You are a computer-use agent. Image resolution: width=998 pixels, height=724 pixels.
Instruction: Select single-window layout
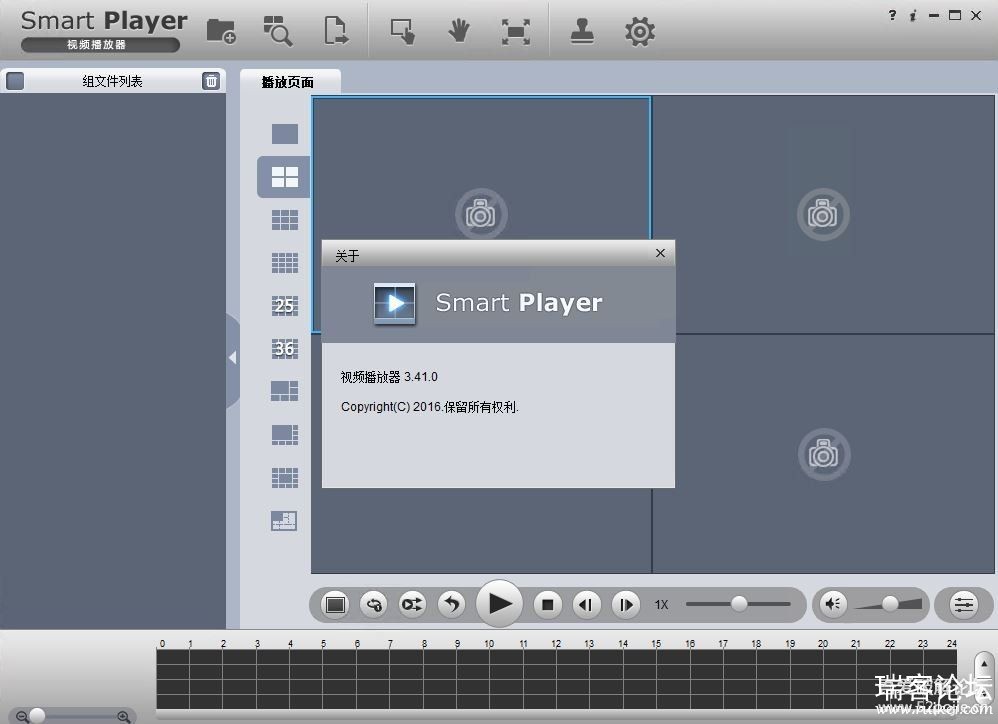click(x=285, y=134)
